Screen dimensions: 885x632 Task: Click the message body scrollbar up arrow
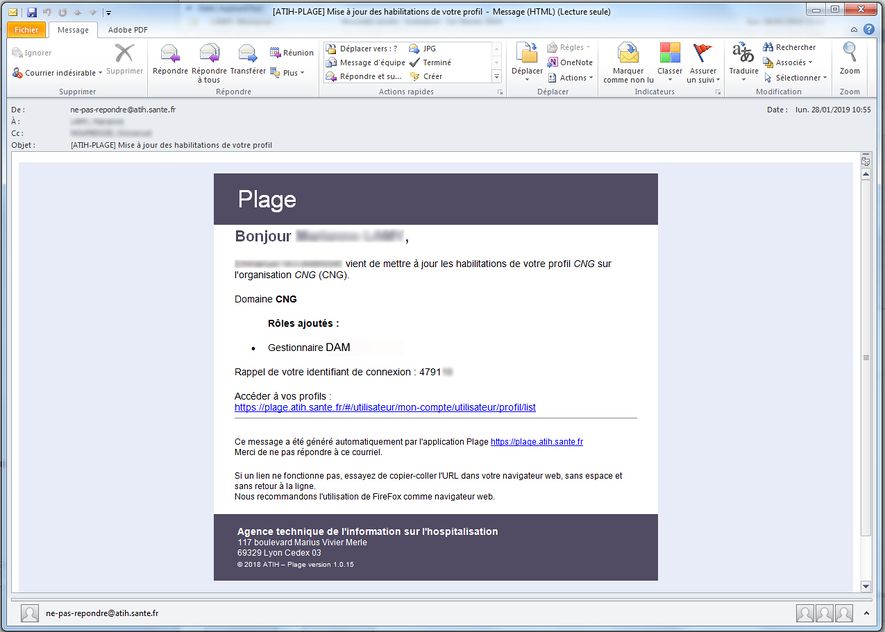pyautogui.click(x=866, y=175)
